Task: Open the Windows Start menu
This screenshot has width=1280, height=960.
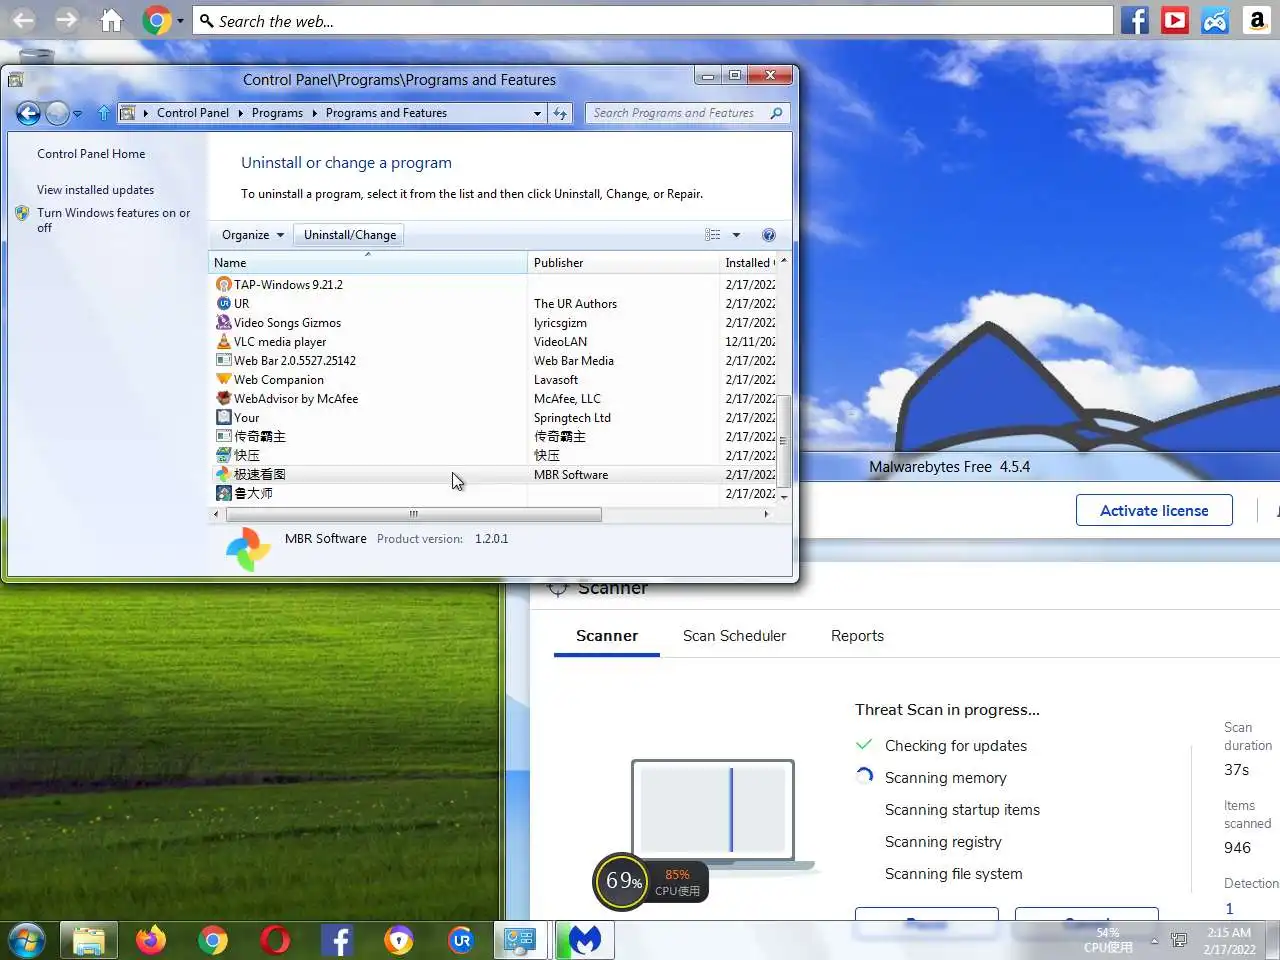Action: pyautogui.click(x=26, y=940)
